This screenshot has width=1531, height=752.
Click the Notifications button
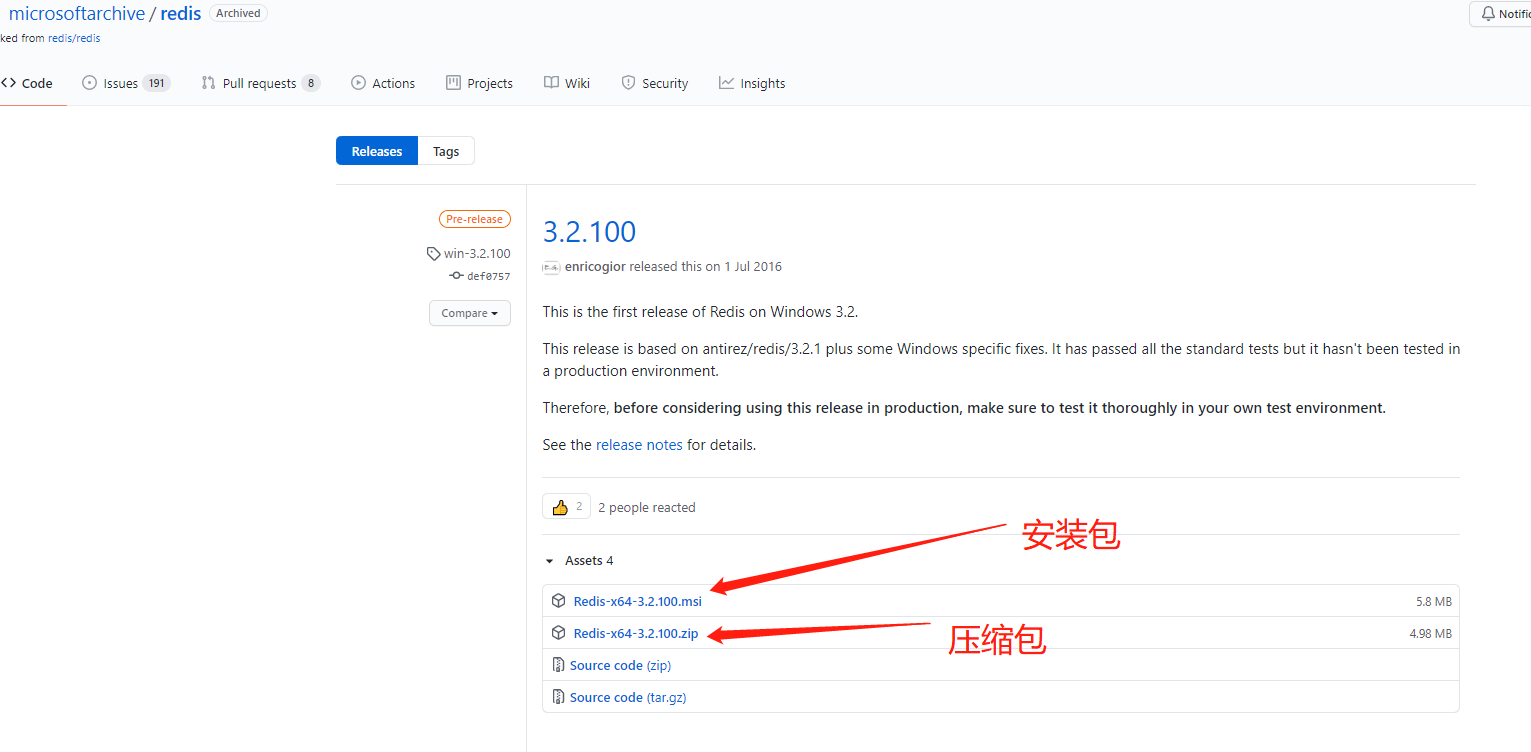tap(1500, 14)
